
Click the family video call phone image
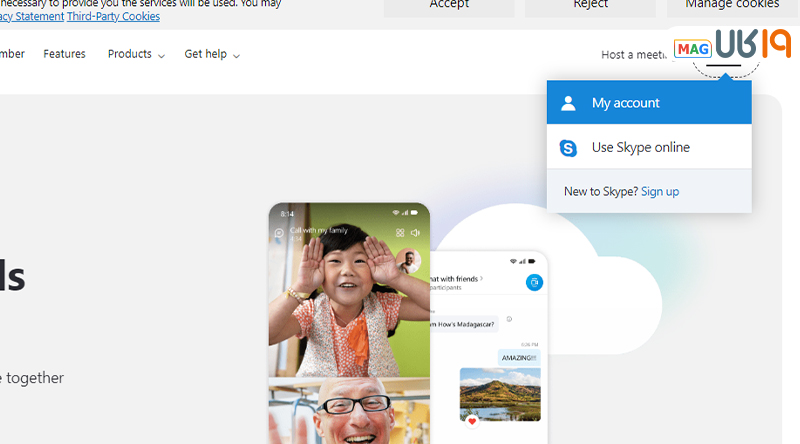click(x=349, y=323)
